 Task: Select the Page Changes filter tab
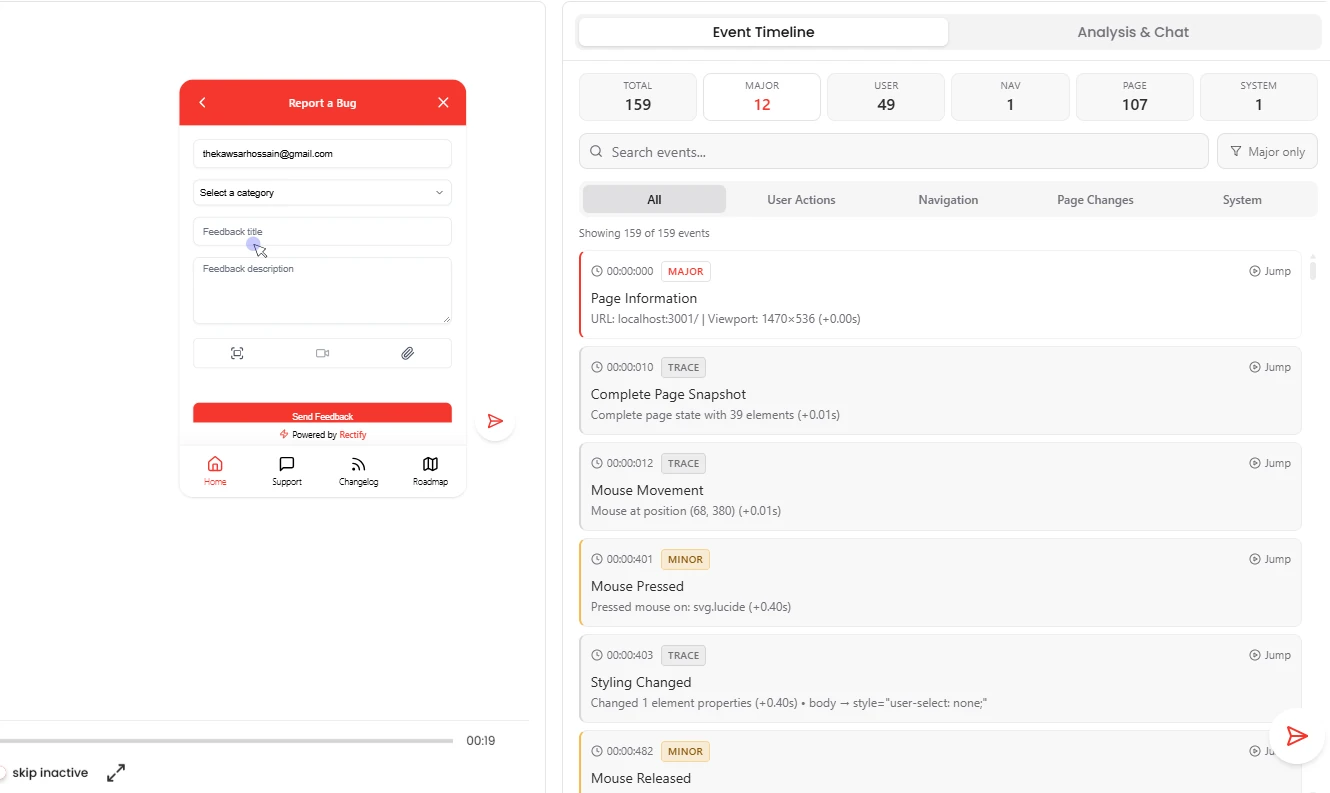point(1095,199)
